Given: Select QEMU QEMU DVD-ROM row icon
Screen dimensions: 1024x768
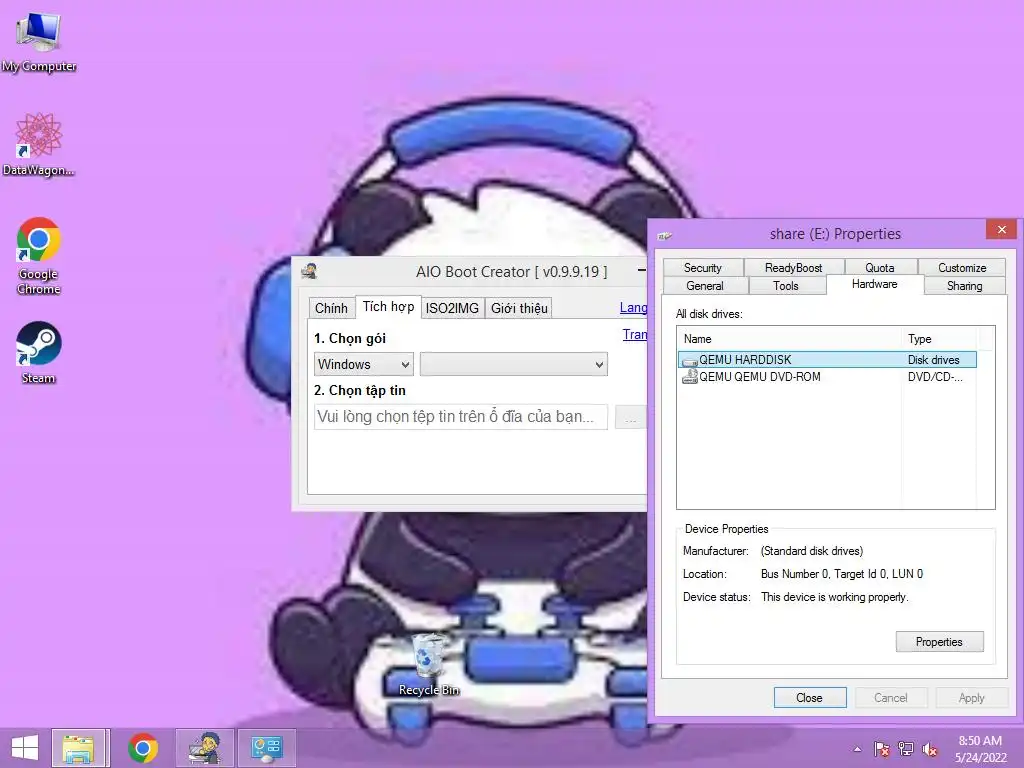Looking at the screenshot, I should point(690,377).
